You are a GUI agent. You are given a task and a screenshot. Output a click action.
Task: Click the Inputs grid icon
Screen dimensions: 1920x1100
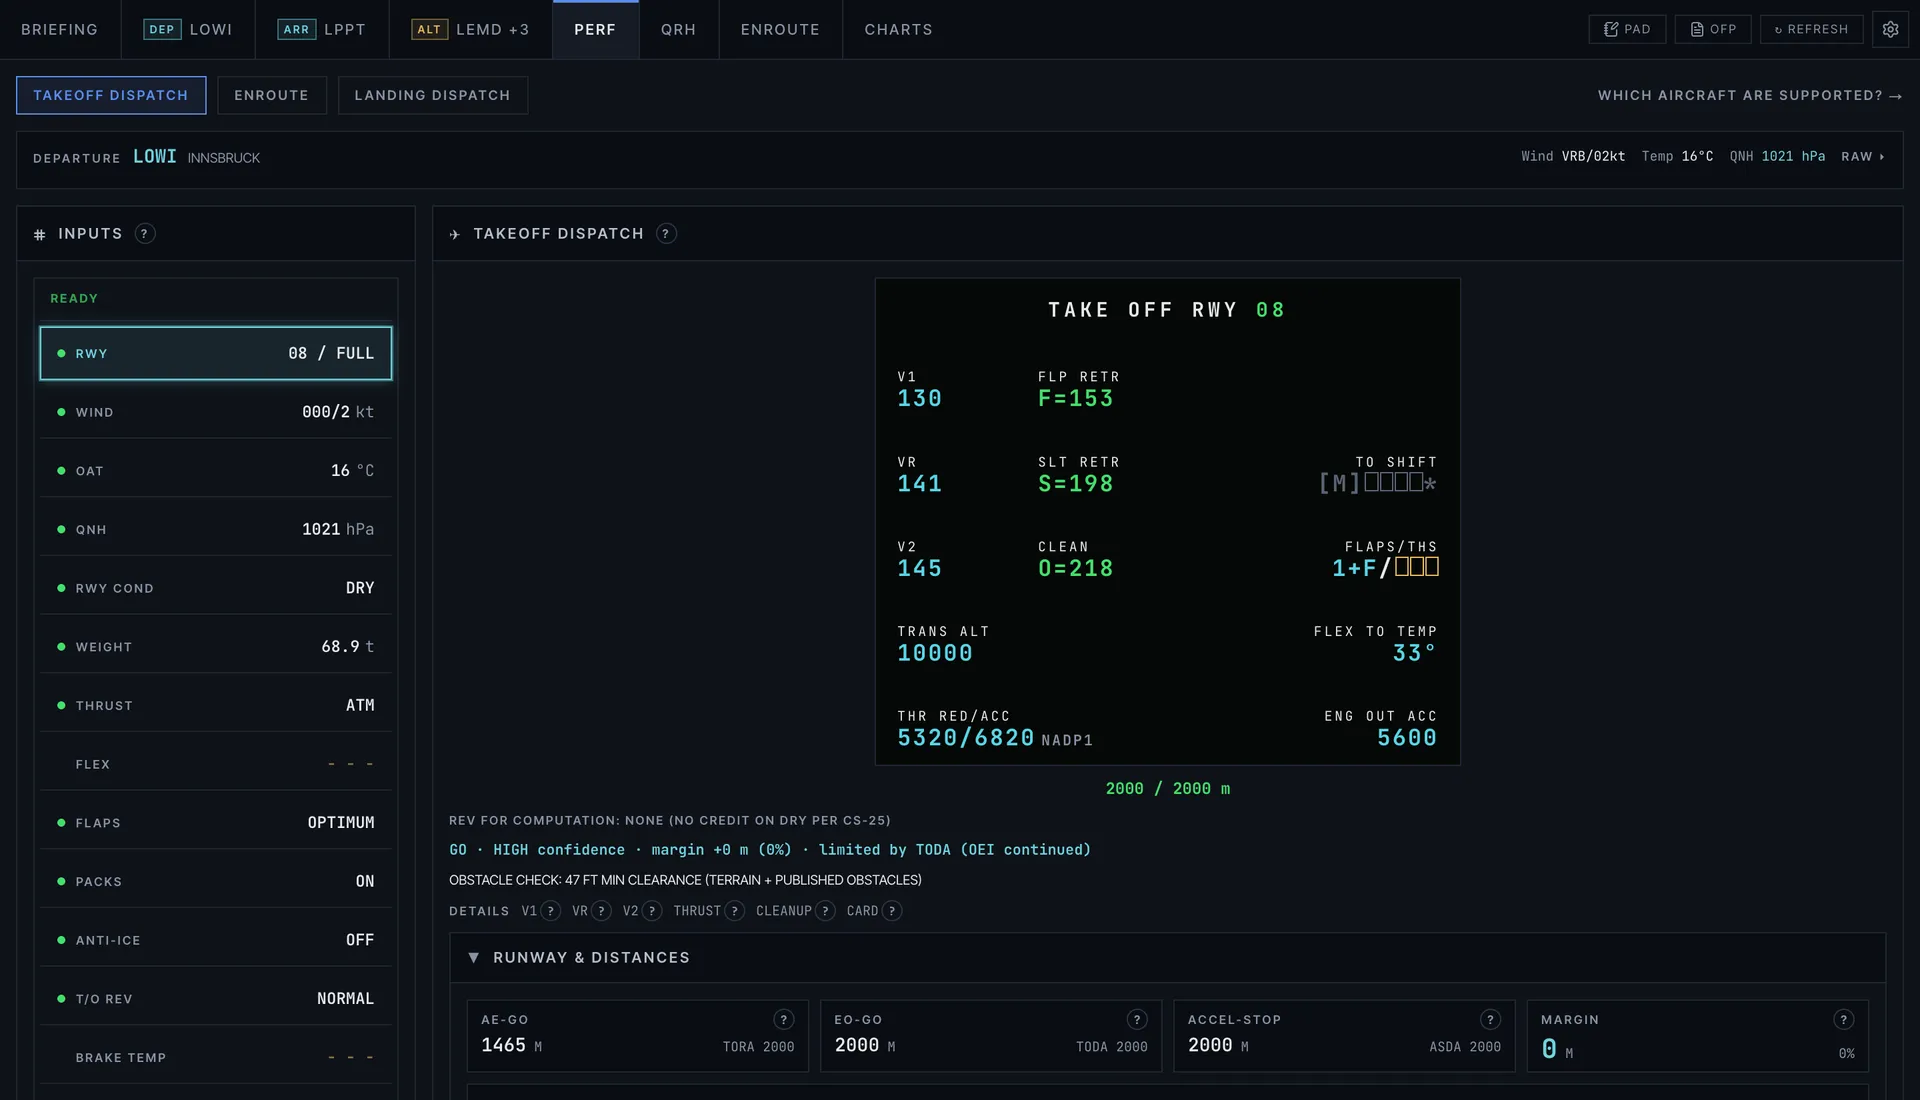pos(40,235)
